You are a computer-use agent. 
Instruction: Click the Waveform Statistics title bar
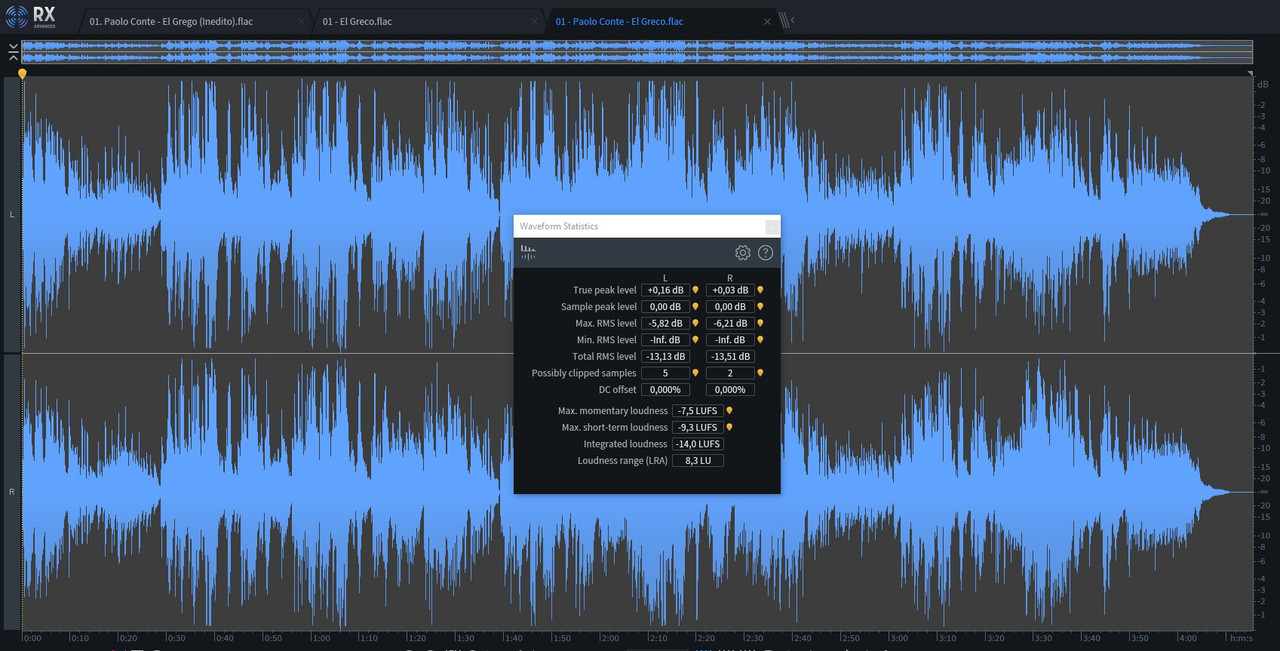point(646,227)
